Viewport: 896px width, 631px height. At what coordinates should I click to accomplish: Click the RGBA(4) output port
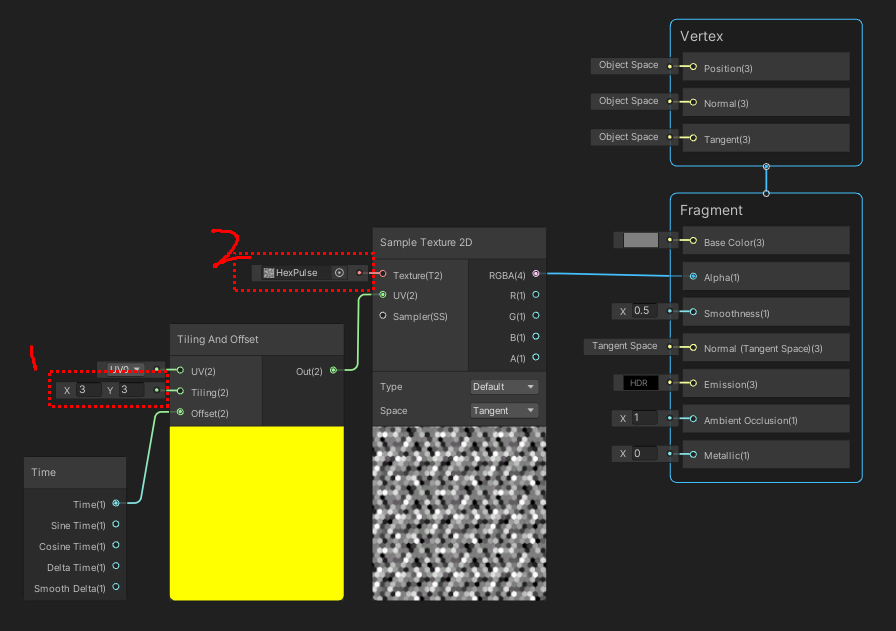[x=536, y=274]
